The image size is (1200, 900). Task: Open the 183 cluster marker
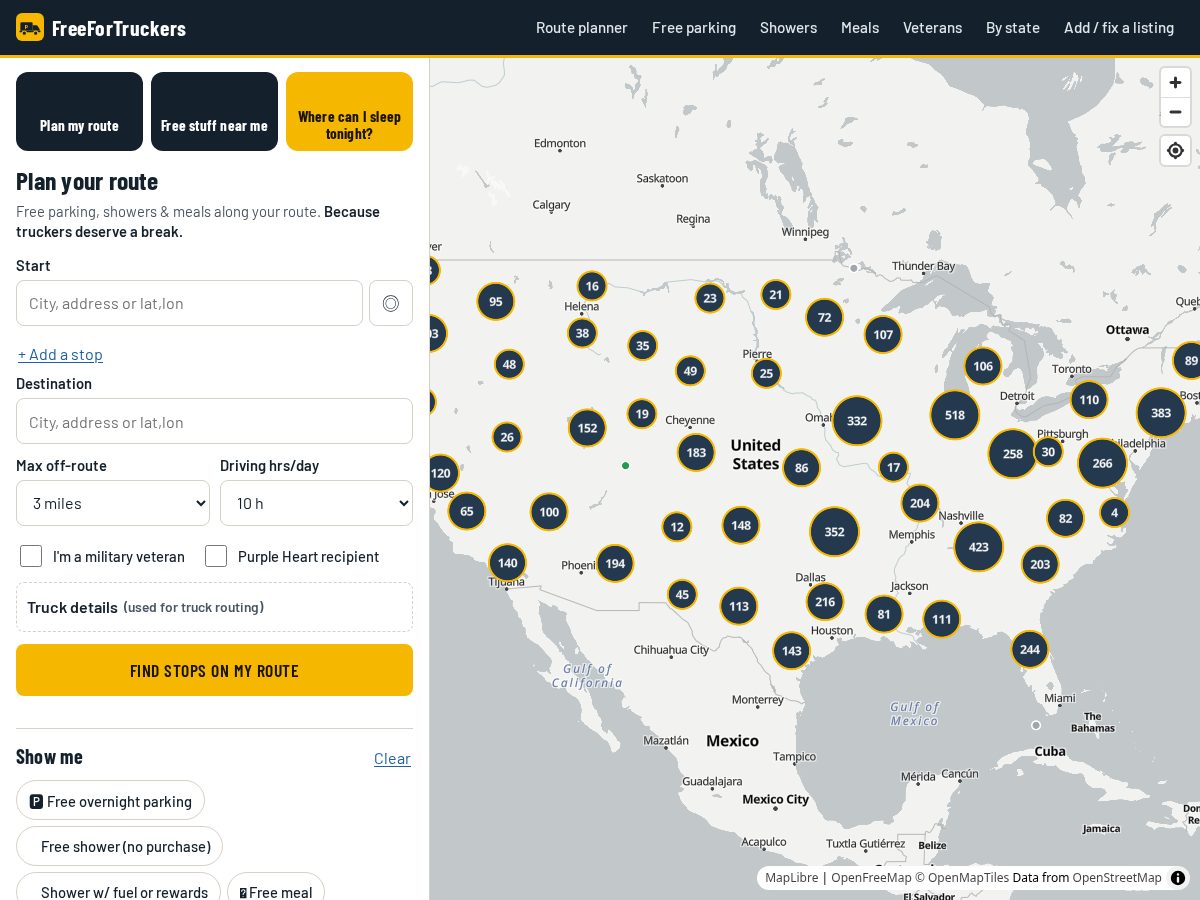coord(696,453)
